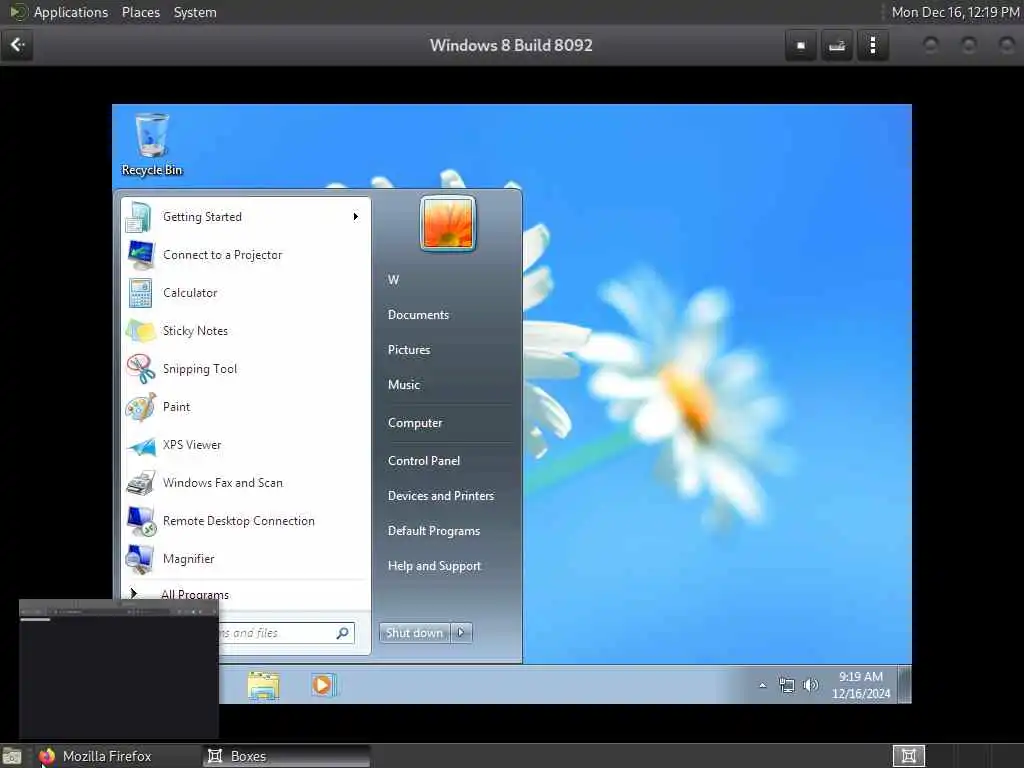Expand the Getting Started submenu arrow

(x=355, y=217)
